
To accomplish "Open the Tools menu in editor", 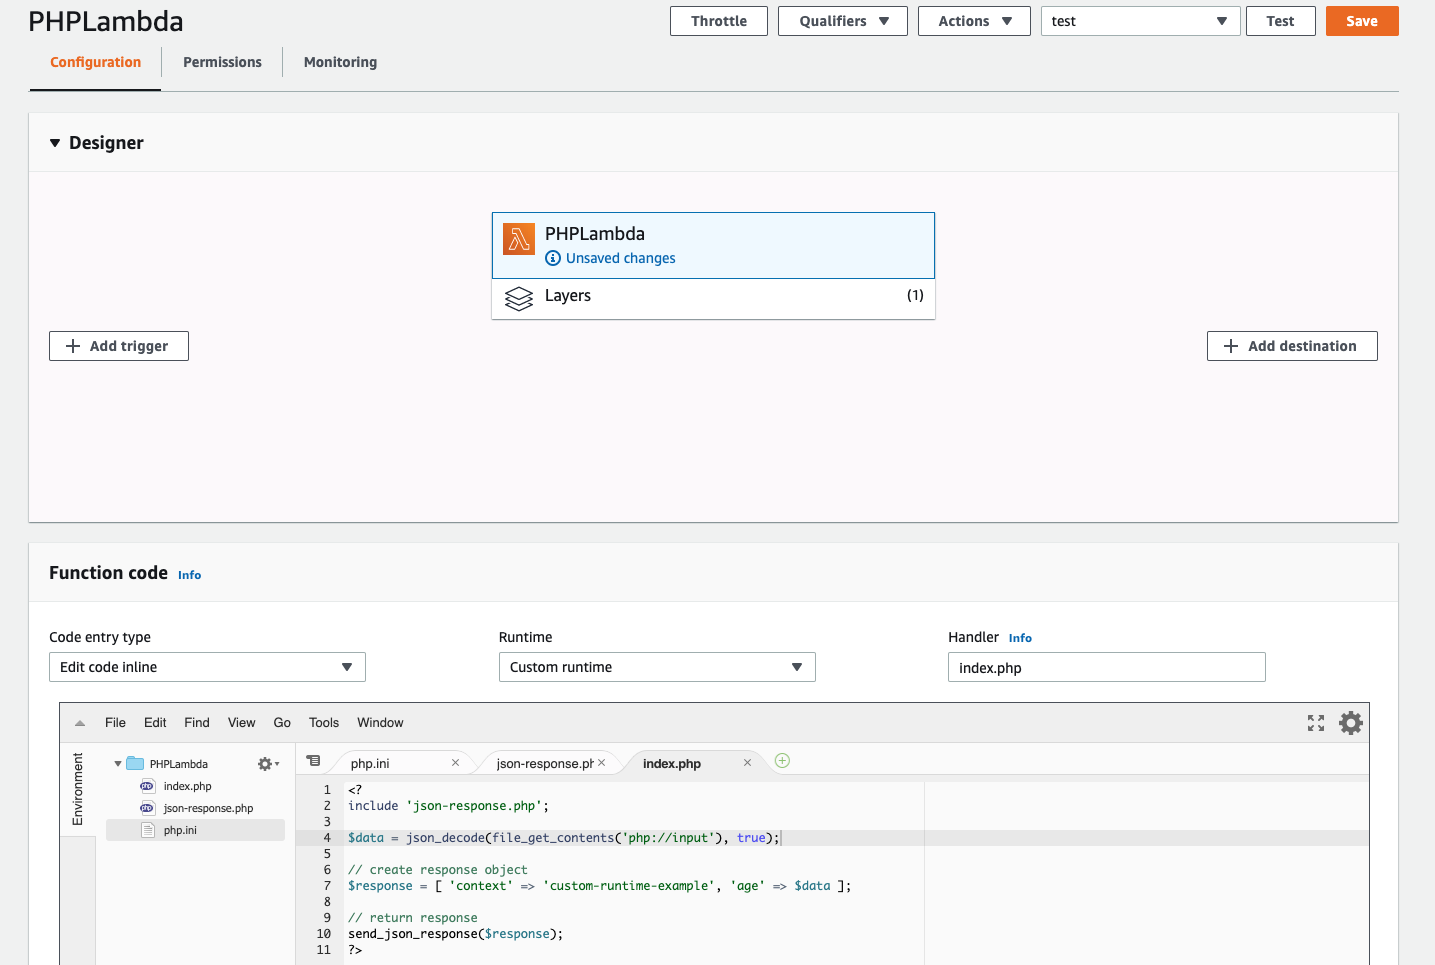I will click(x=324, y=723).
